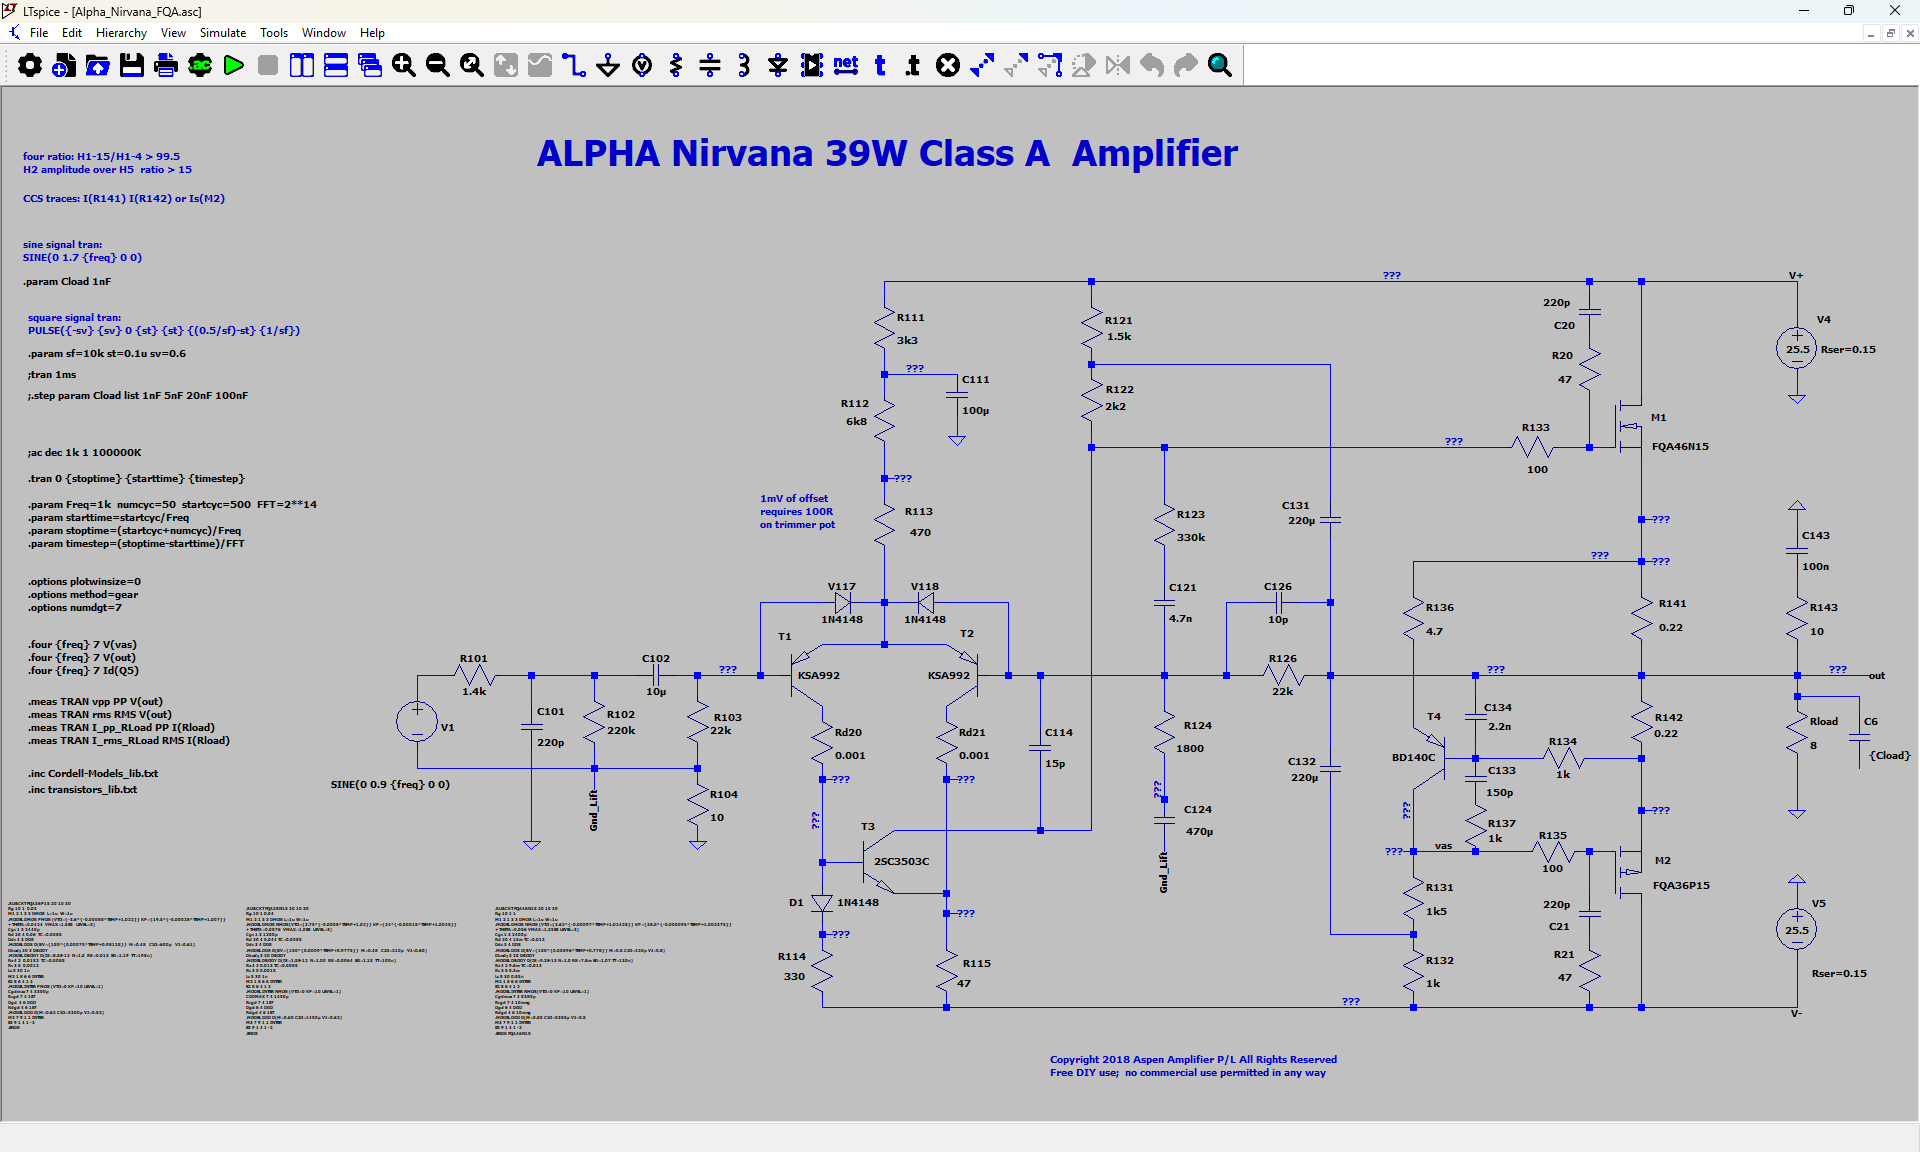Click the Search magnifier toolbar icon

[1220, 66]
